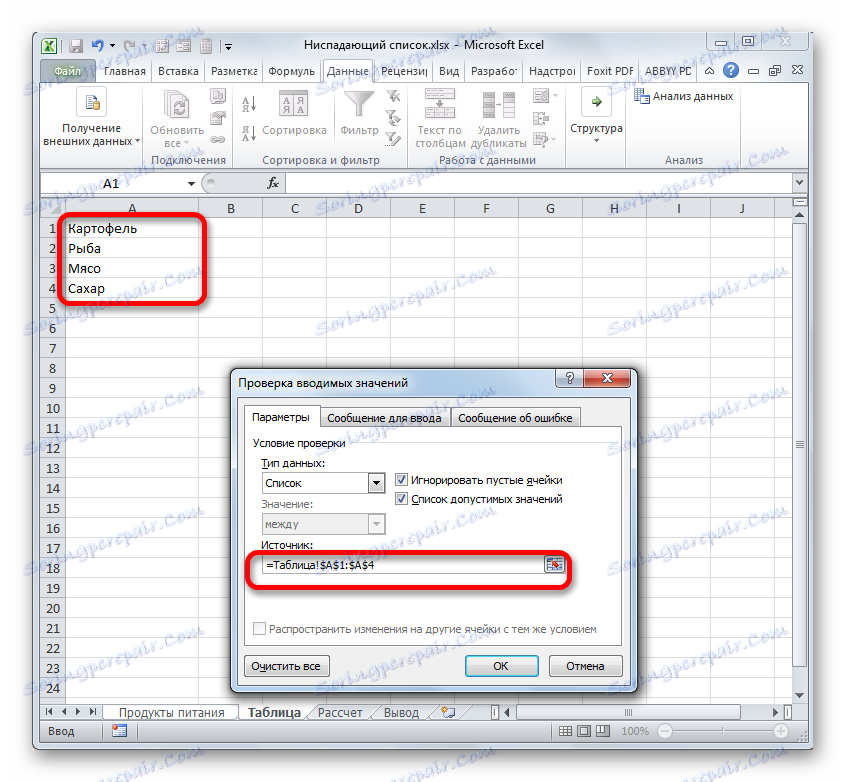Screen dimensions: 845x782
Task: Click the zoom out minus button
Action: point(666,731)
